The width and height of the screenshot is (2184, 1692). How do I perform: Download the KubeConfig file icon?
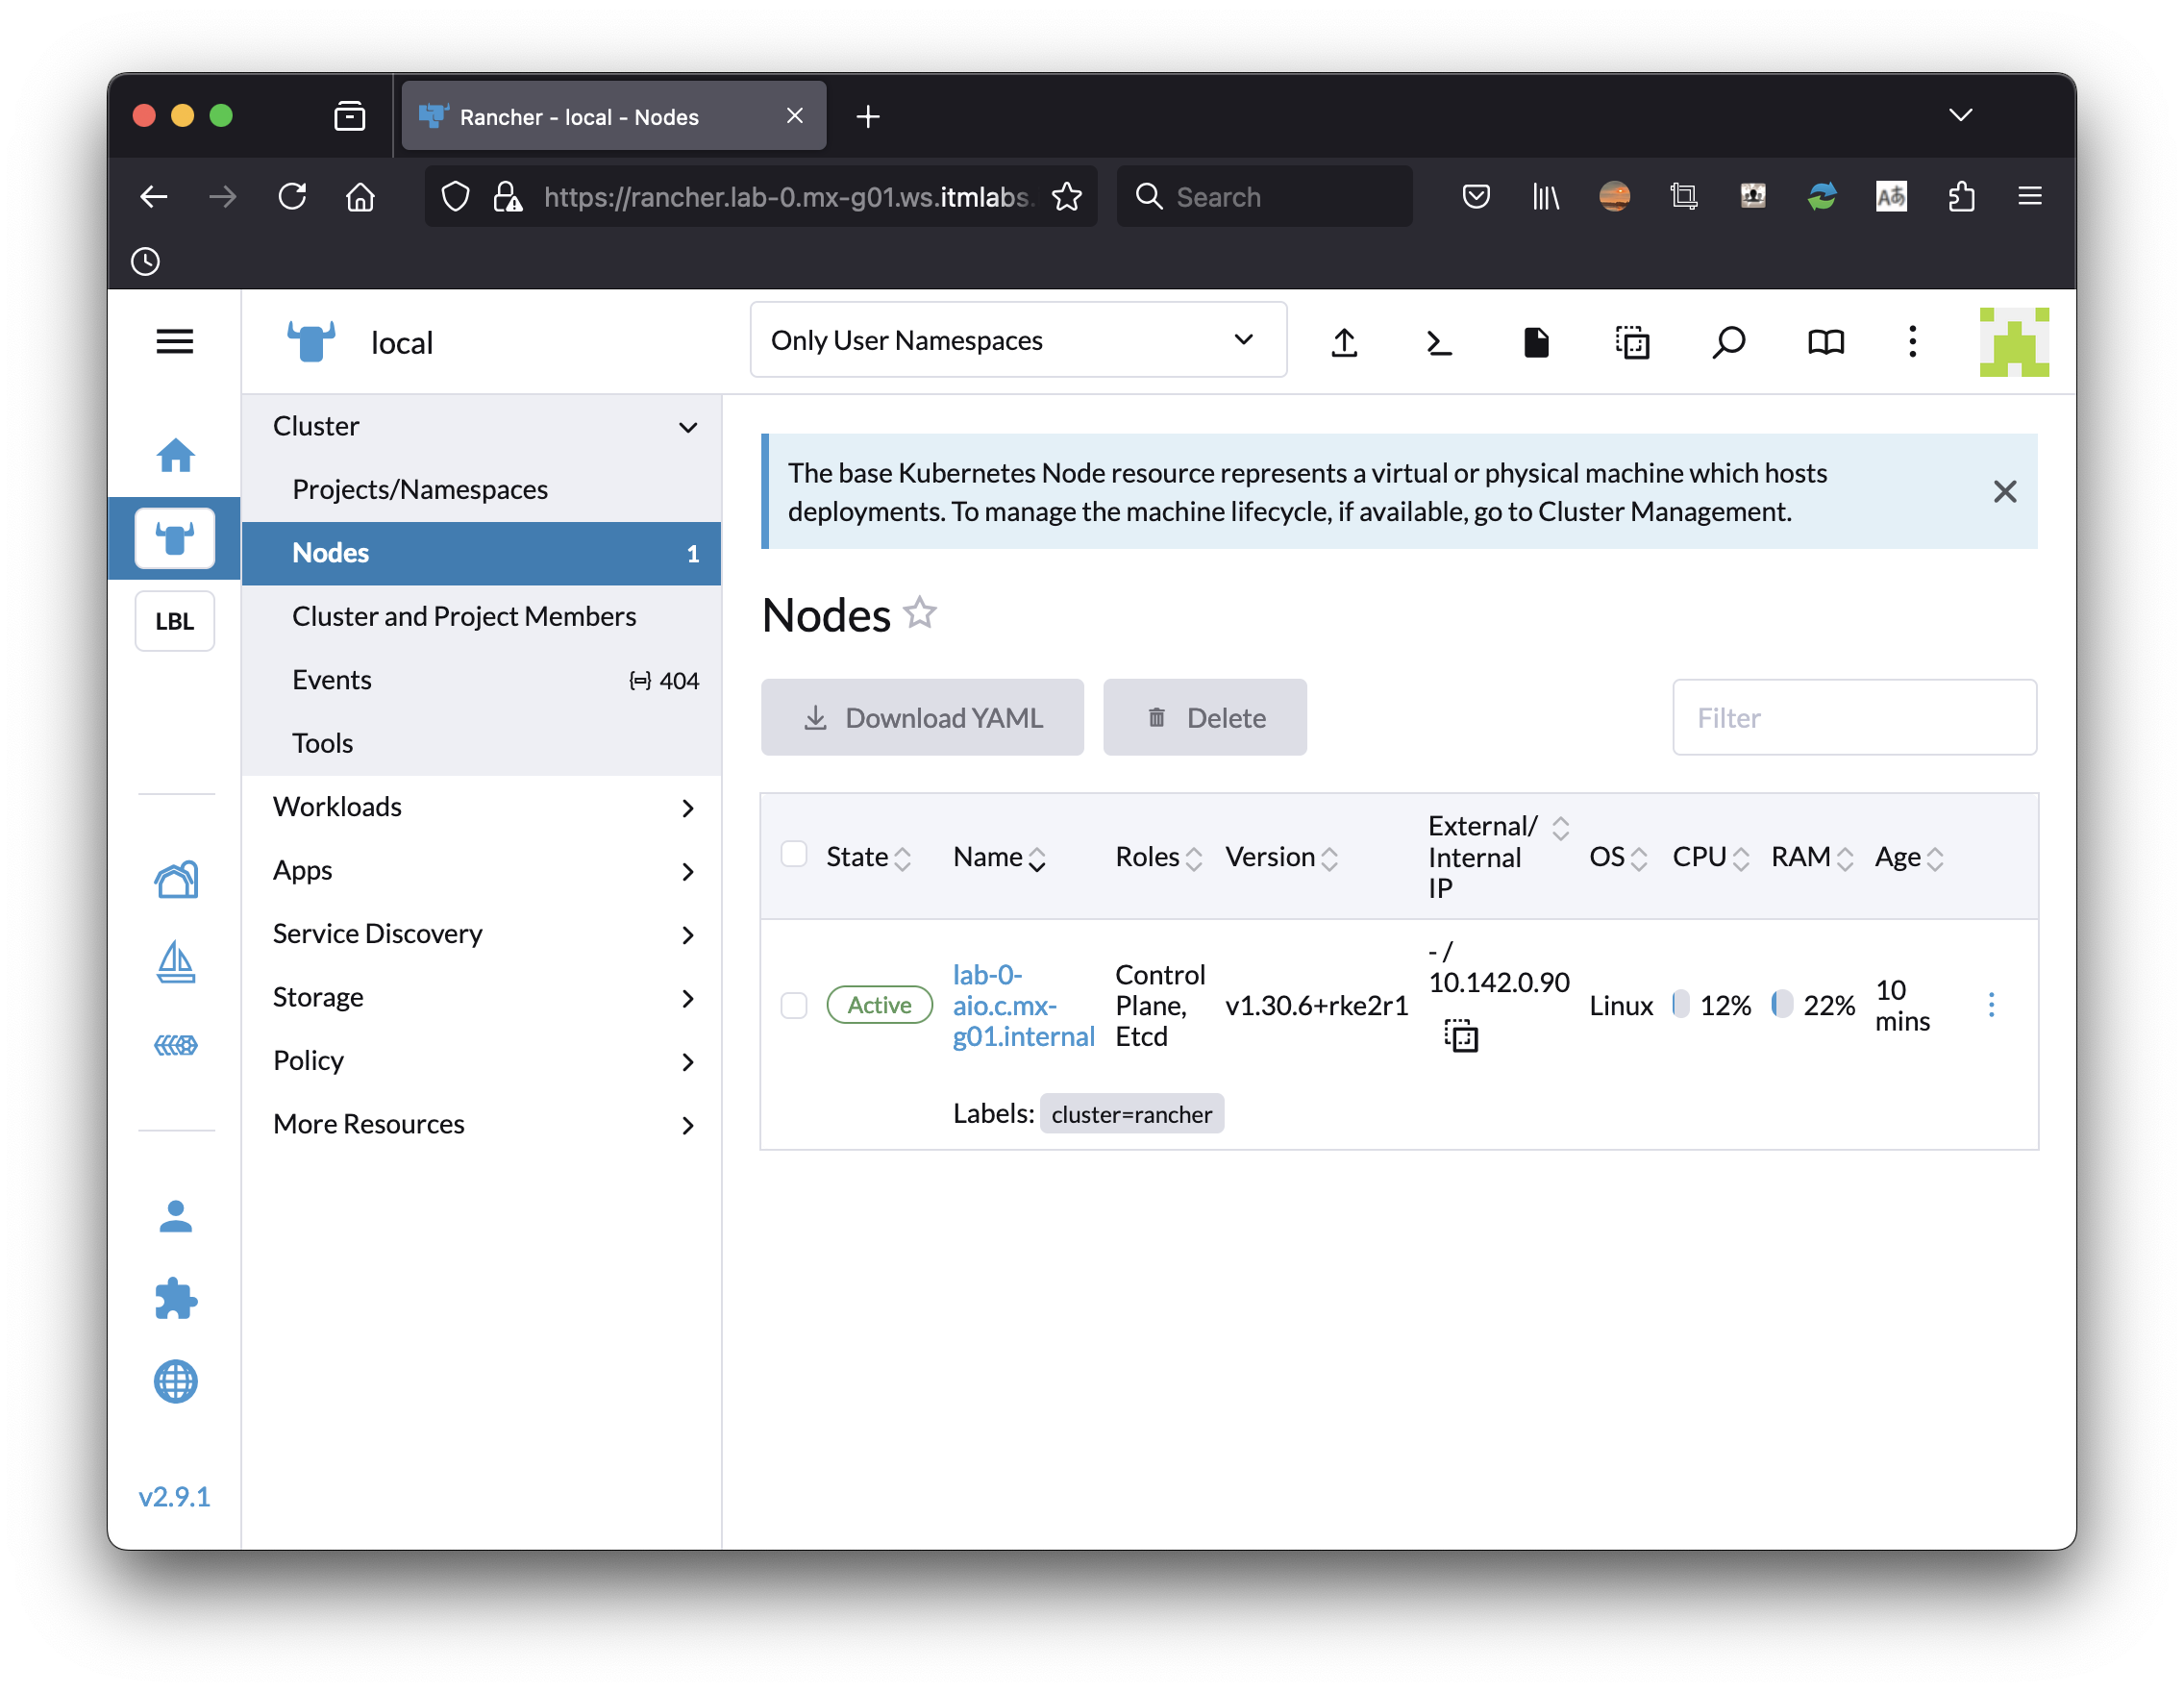coord(1536,342)
